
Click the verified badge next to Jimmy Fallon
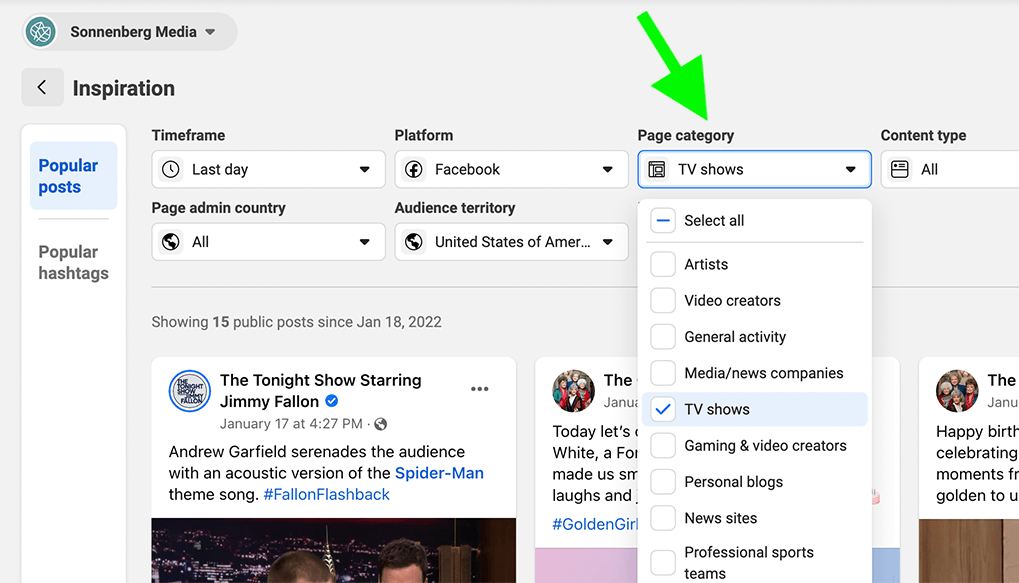pyautogui.click(x=331, y=401)
